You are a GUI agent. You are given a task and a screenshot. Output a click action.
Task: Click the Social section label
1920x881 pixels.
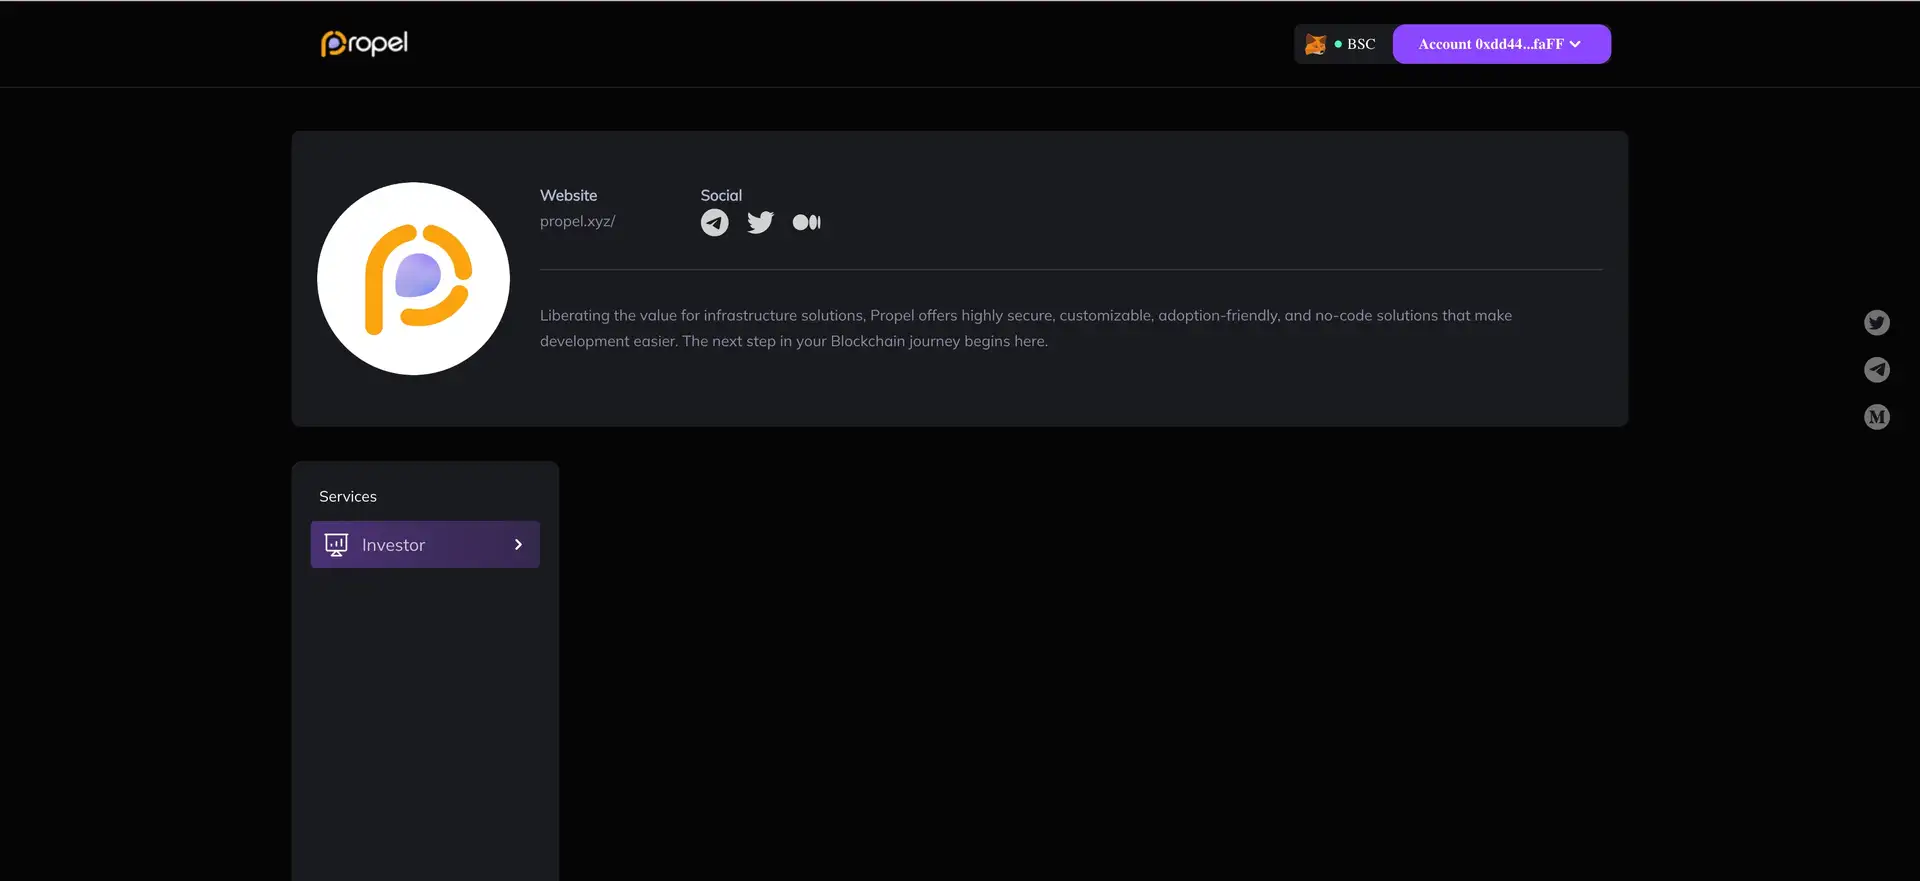coord(721,195)
